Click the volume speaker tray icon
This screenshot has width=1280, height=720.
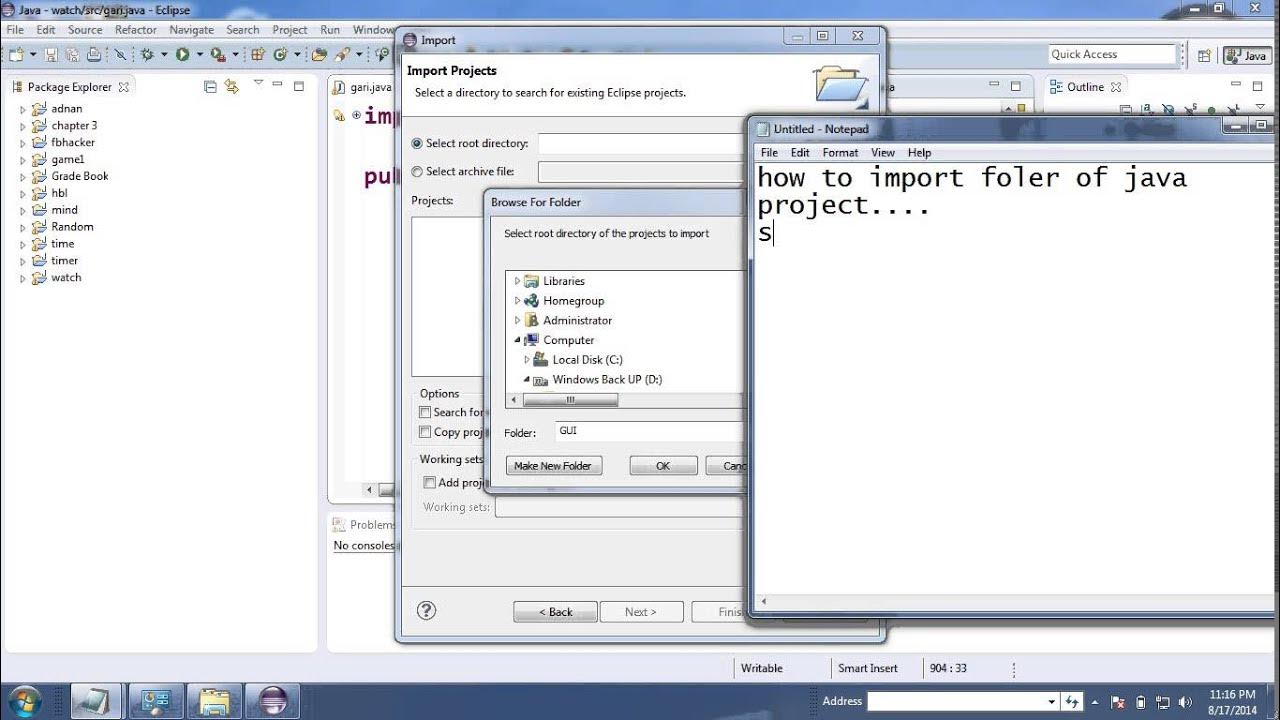click(x=1185, y=702)
